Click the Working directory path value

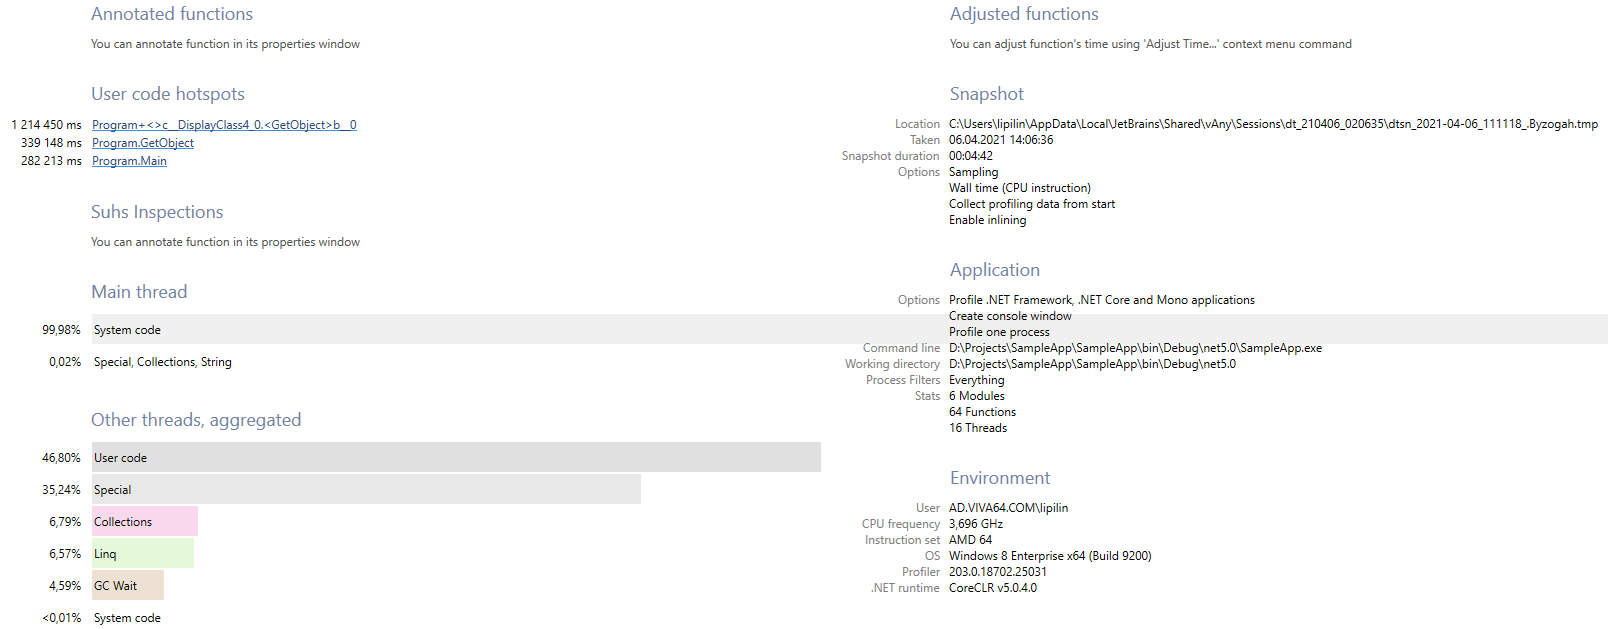(1092, 364)
